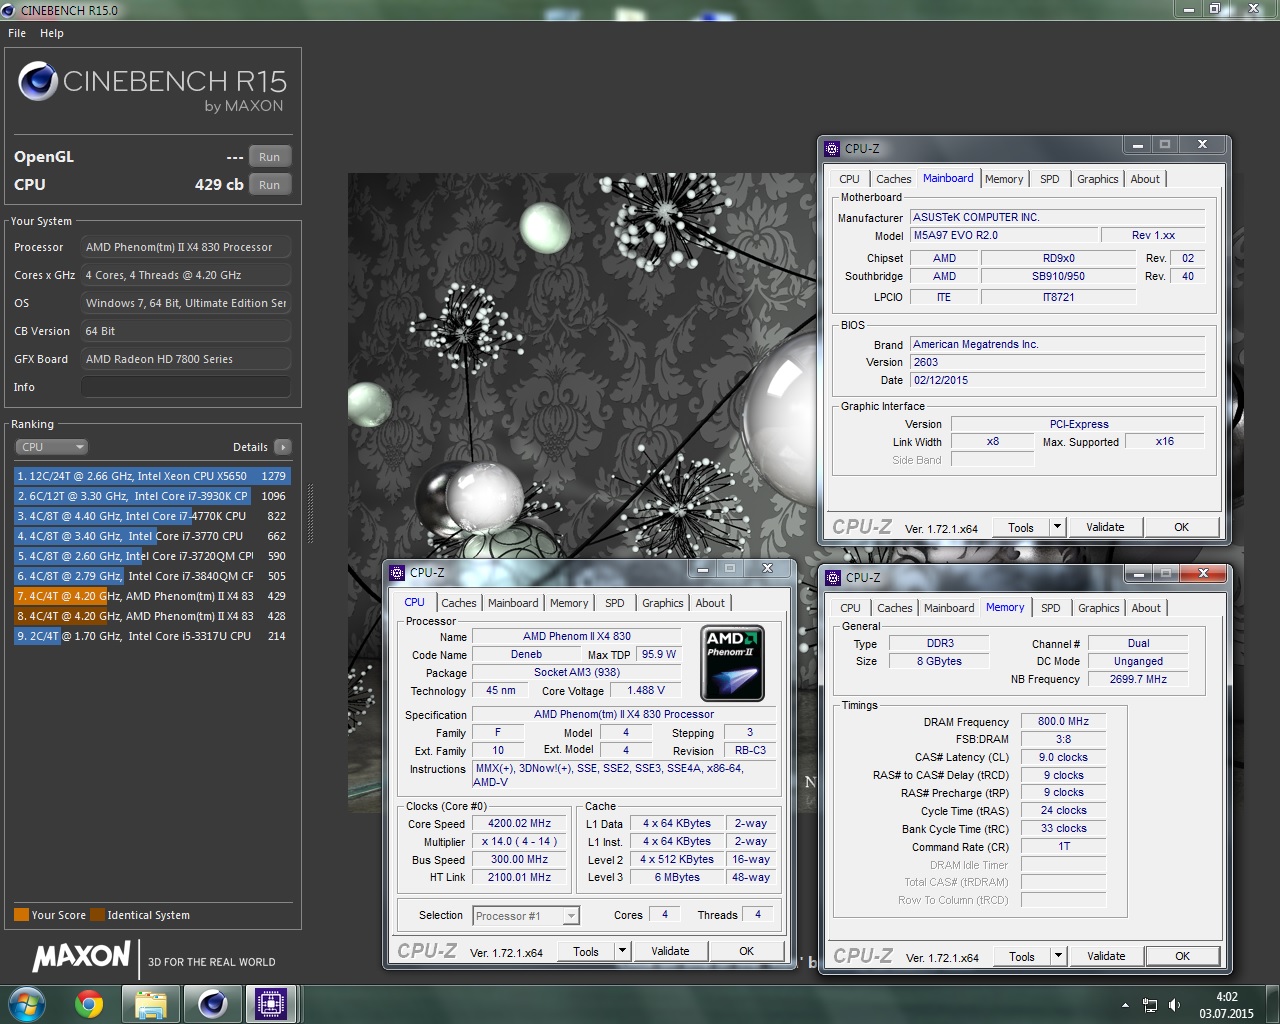Screen dimensions: 1280x1024
Task: Select ranking row Core i7-4770K
Action: [152, 516]
